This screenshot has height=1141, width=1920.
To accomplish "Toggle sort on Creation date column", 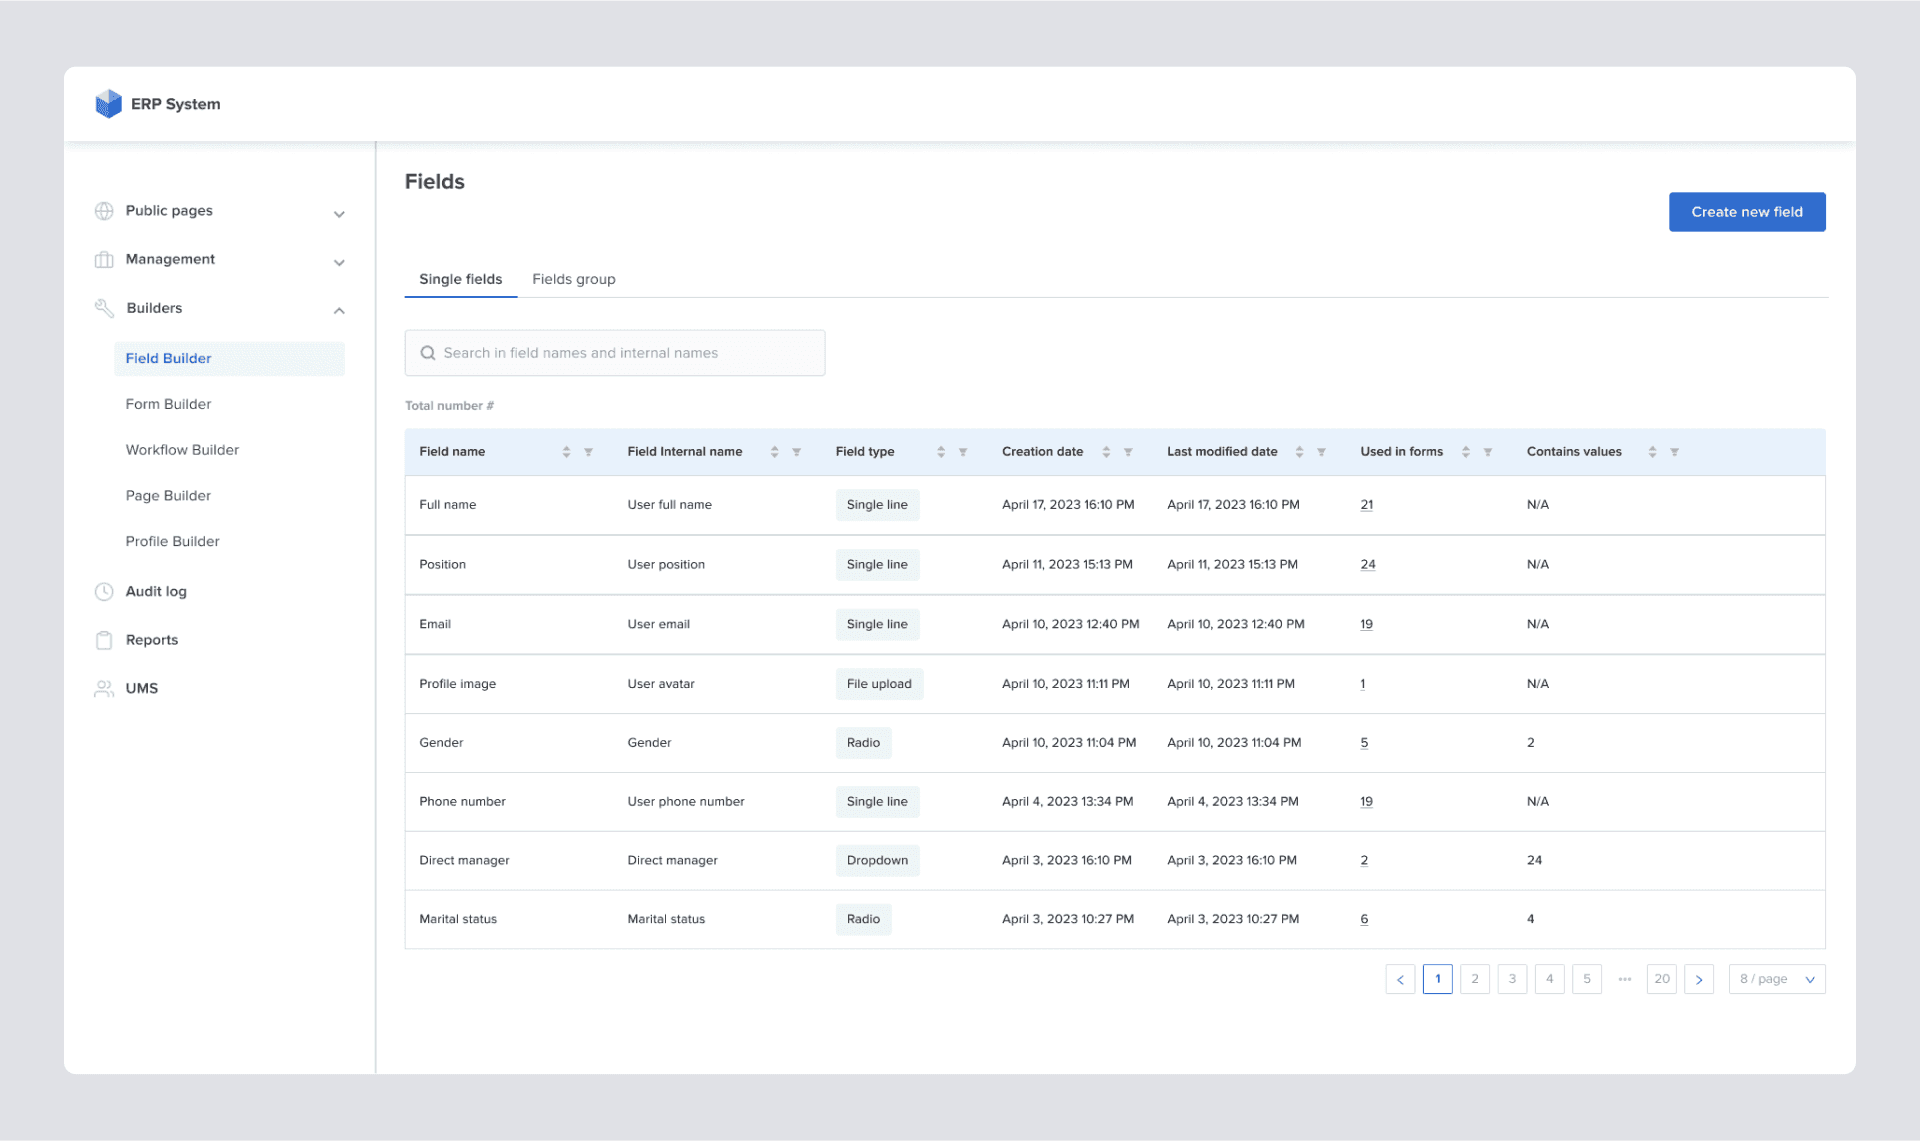I will pos(1105,451).
